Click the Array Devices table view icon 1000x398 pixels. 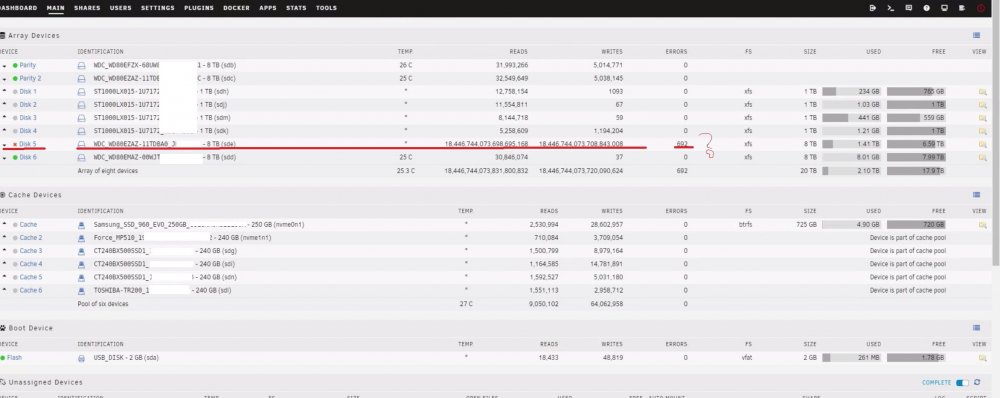[976, 36]
